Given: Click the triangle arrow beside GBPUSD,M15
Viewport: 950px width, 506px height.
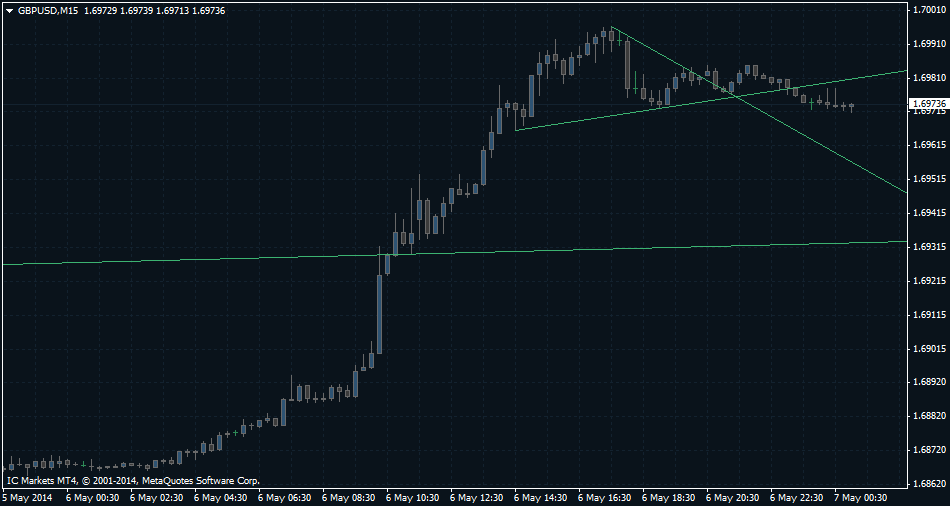Looking at the screenshot, I should [x=9, y=10].
